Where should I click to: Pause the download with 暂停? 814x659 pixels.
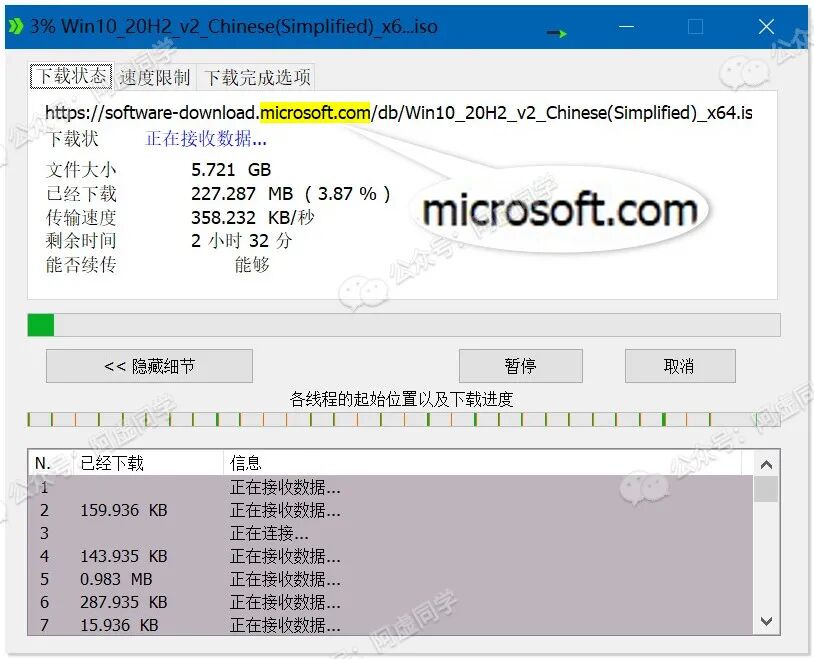click(x=520, y=366)
